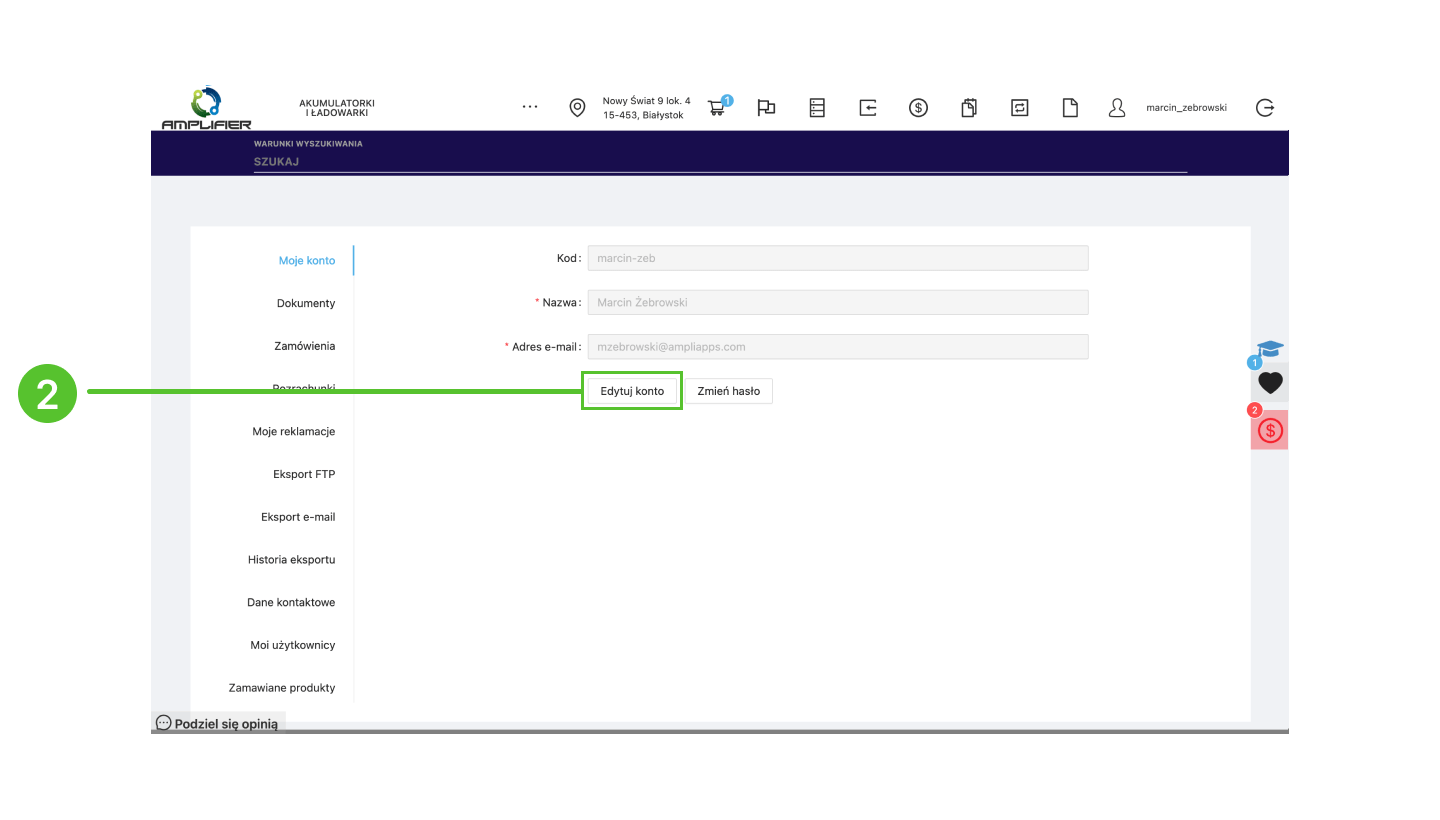Click the Nazwa input field
The height and width of the screenshot is (820, 1440).
pyautogui.click(x=838, y=302)
